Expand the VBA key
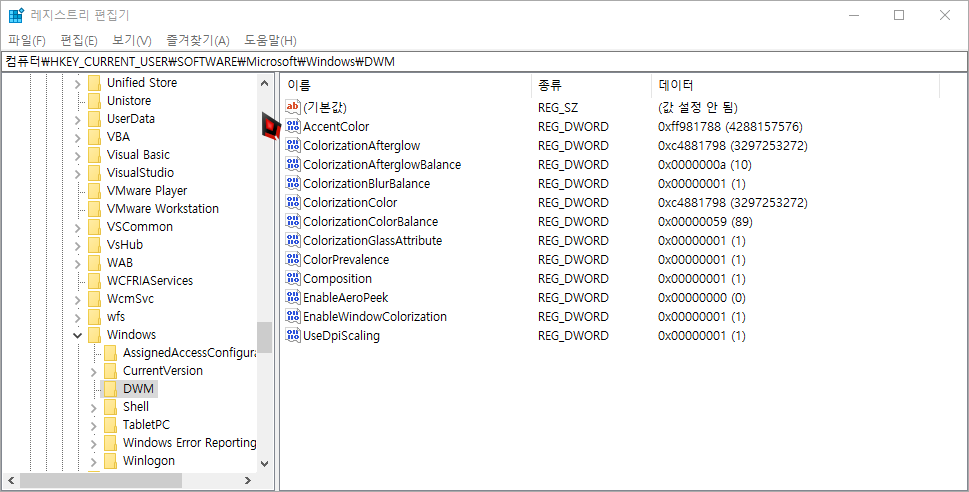 click(x=77, y=137)
